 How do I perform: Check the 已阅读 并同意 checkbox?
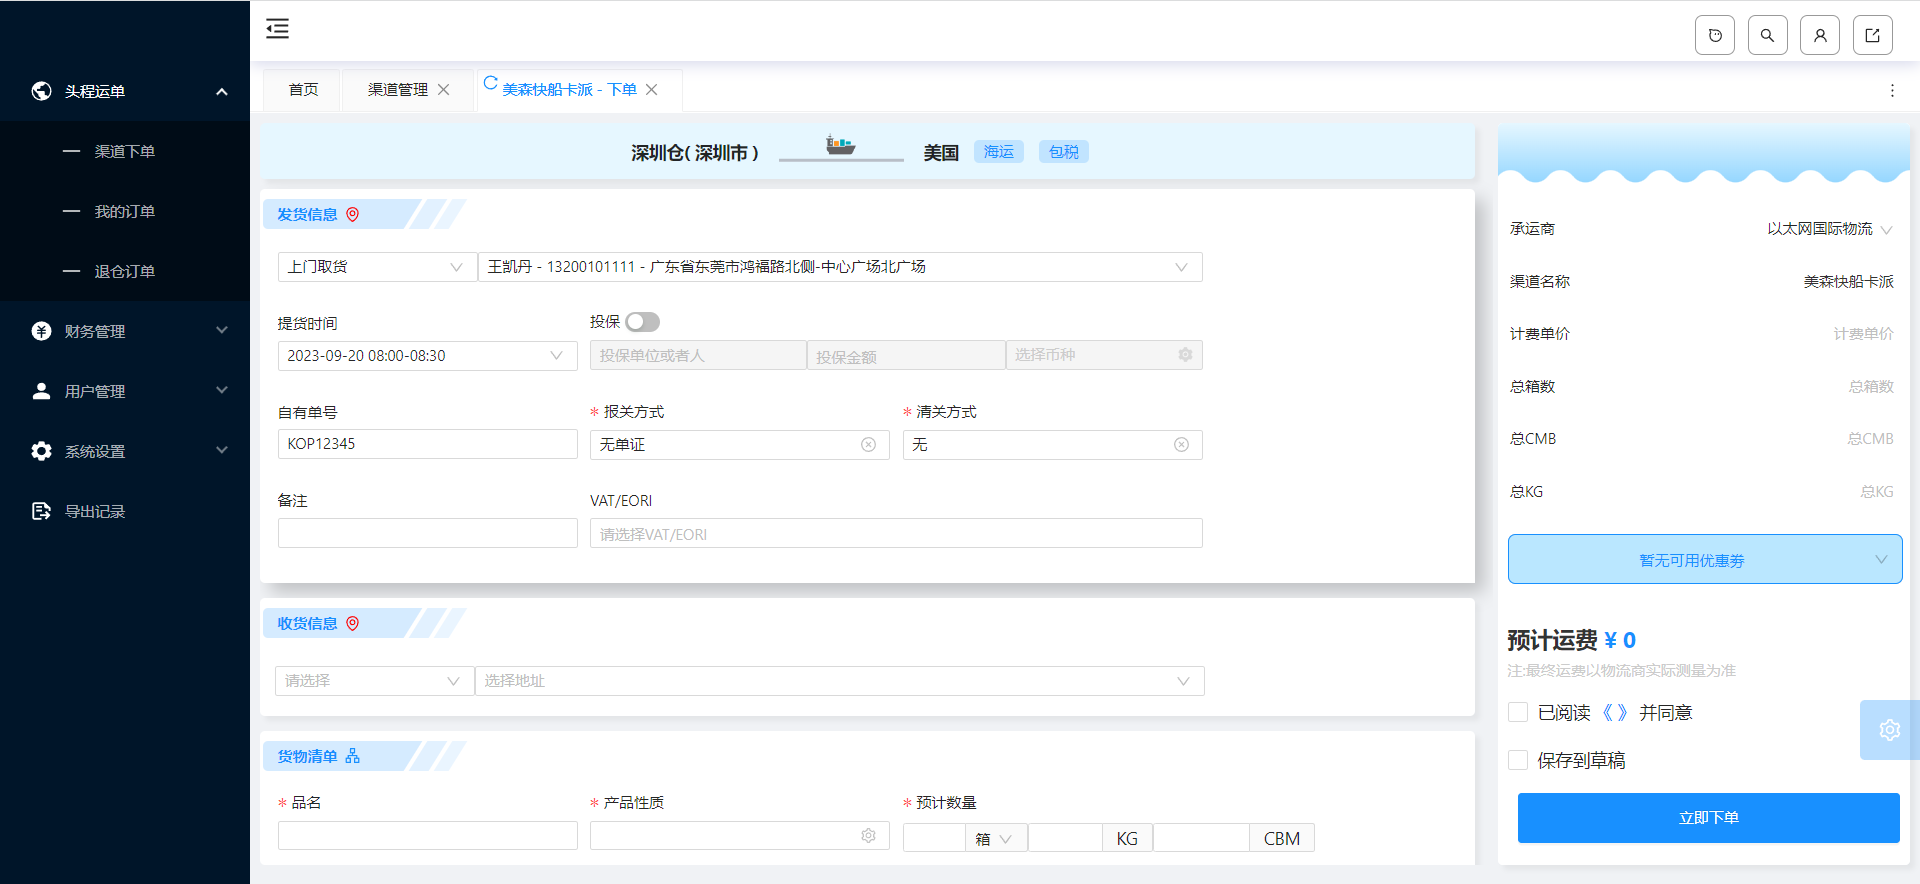1518,712
